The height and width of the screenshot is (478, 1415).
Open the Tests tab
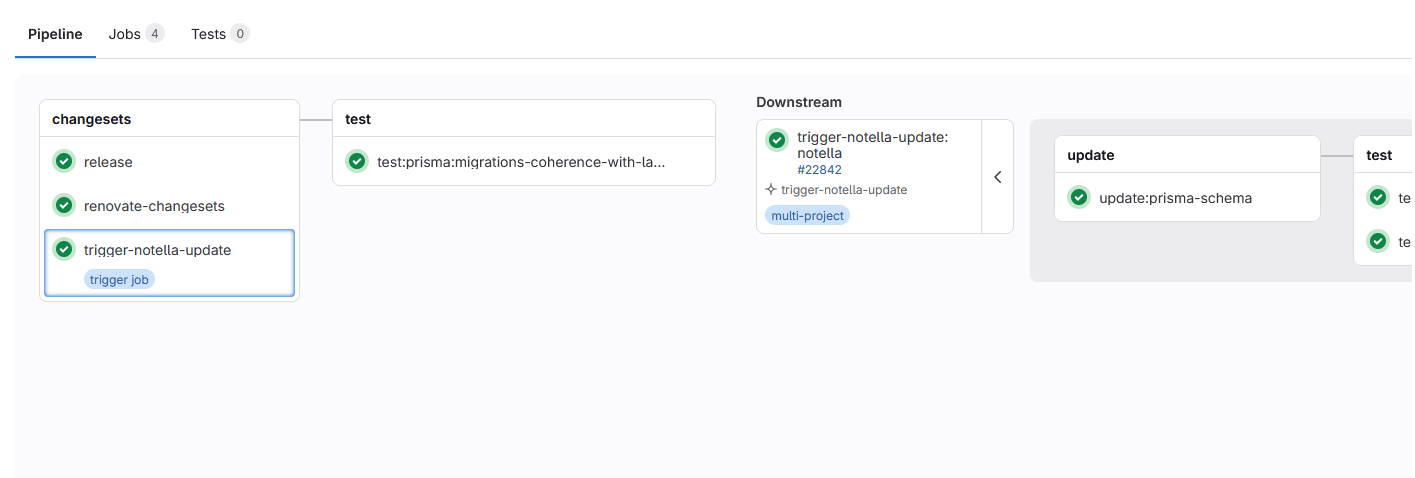coord(208,34)
